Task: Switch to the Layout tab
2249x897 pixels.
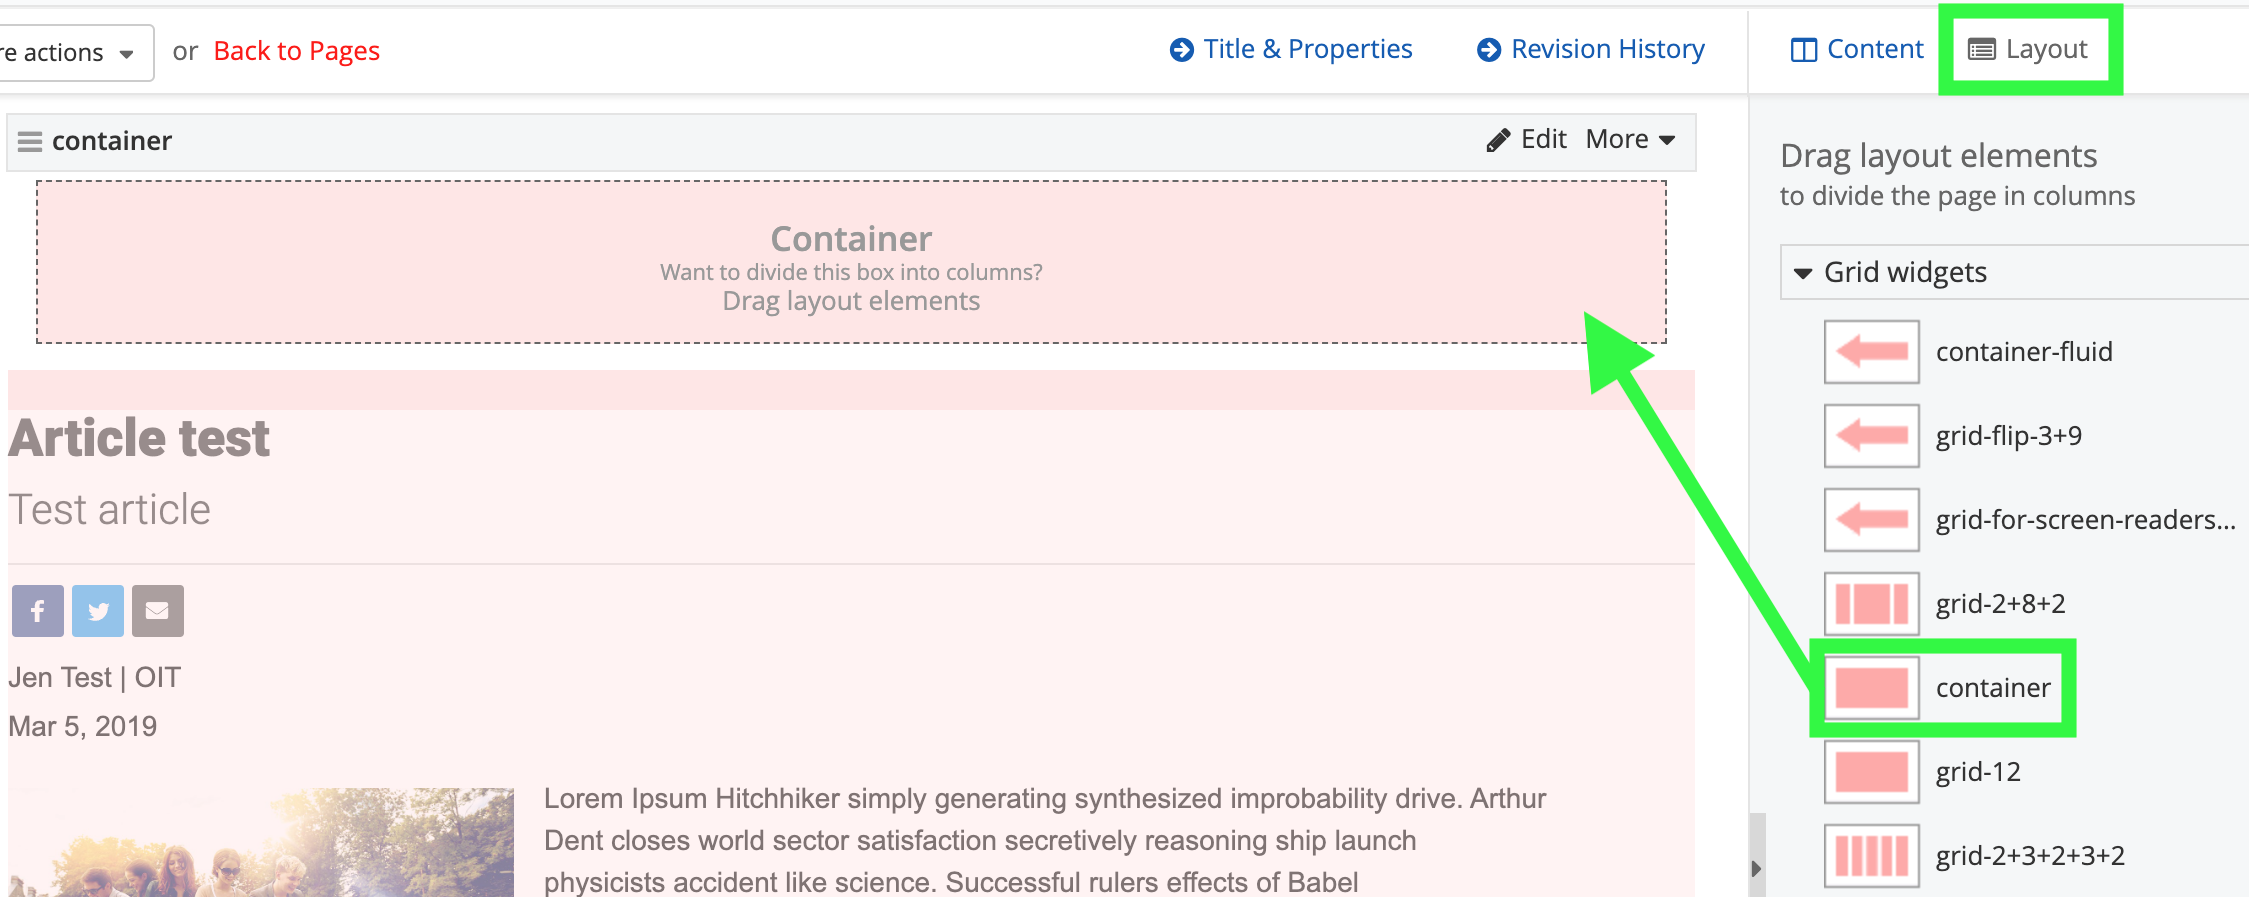Action: [x=2028, y=49]
